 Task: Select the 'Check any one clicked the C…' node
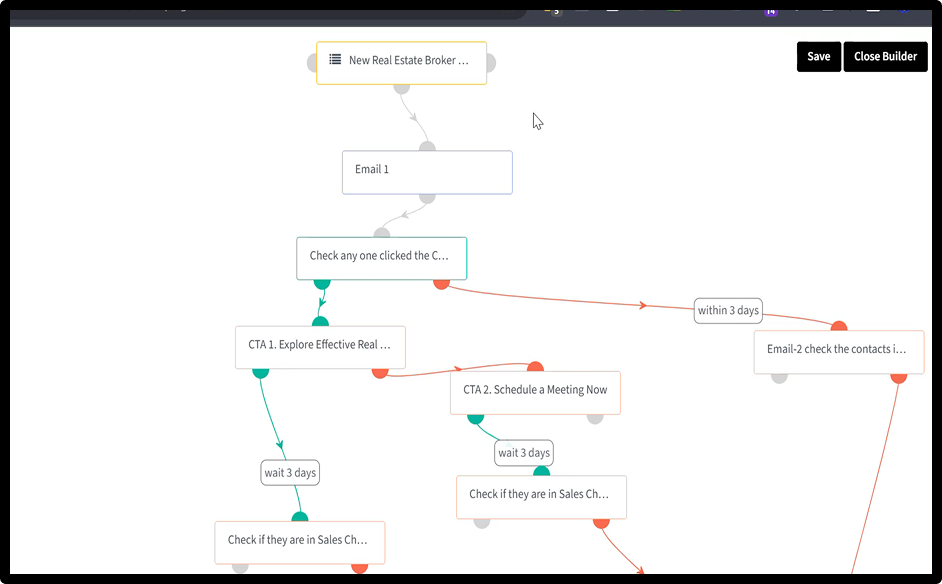pyautogui.click(x=381, y=258)
